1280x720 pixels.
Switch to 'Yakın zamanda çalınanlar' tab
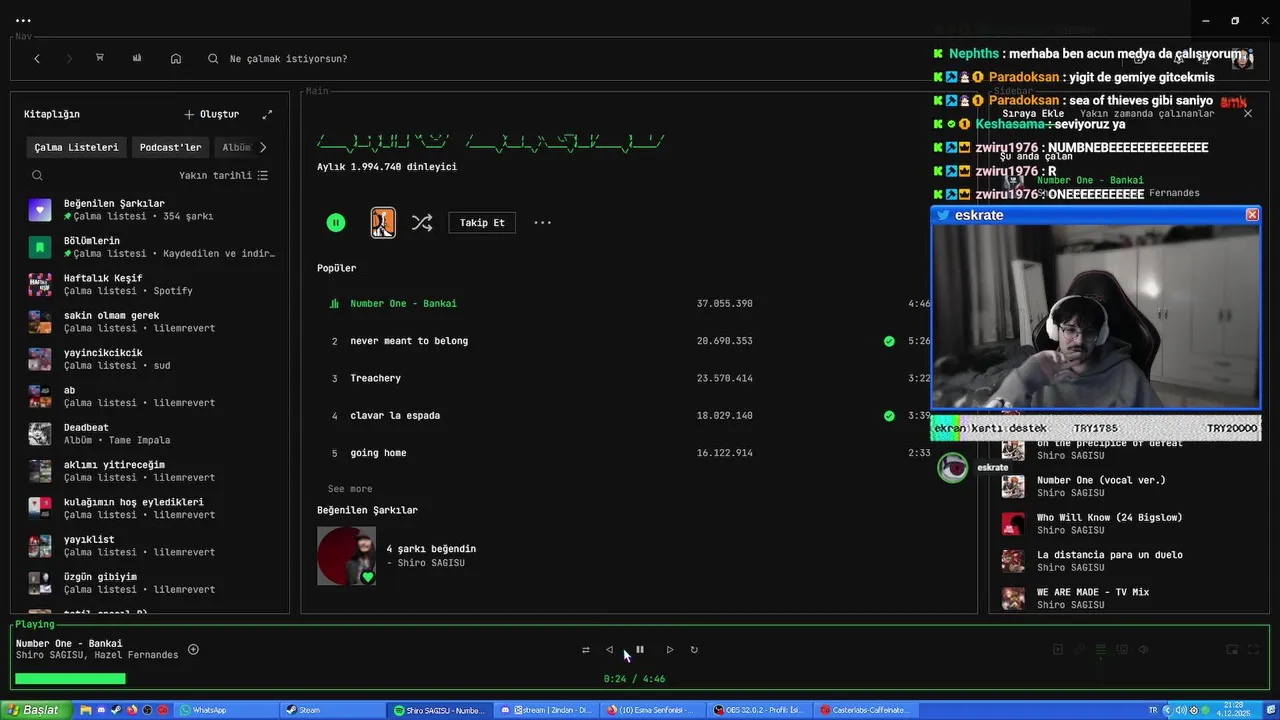(1147, 114)
